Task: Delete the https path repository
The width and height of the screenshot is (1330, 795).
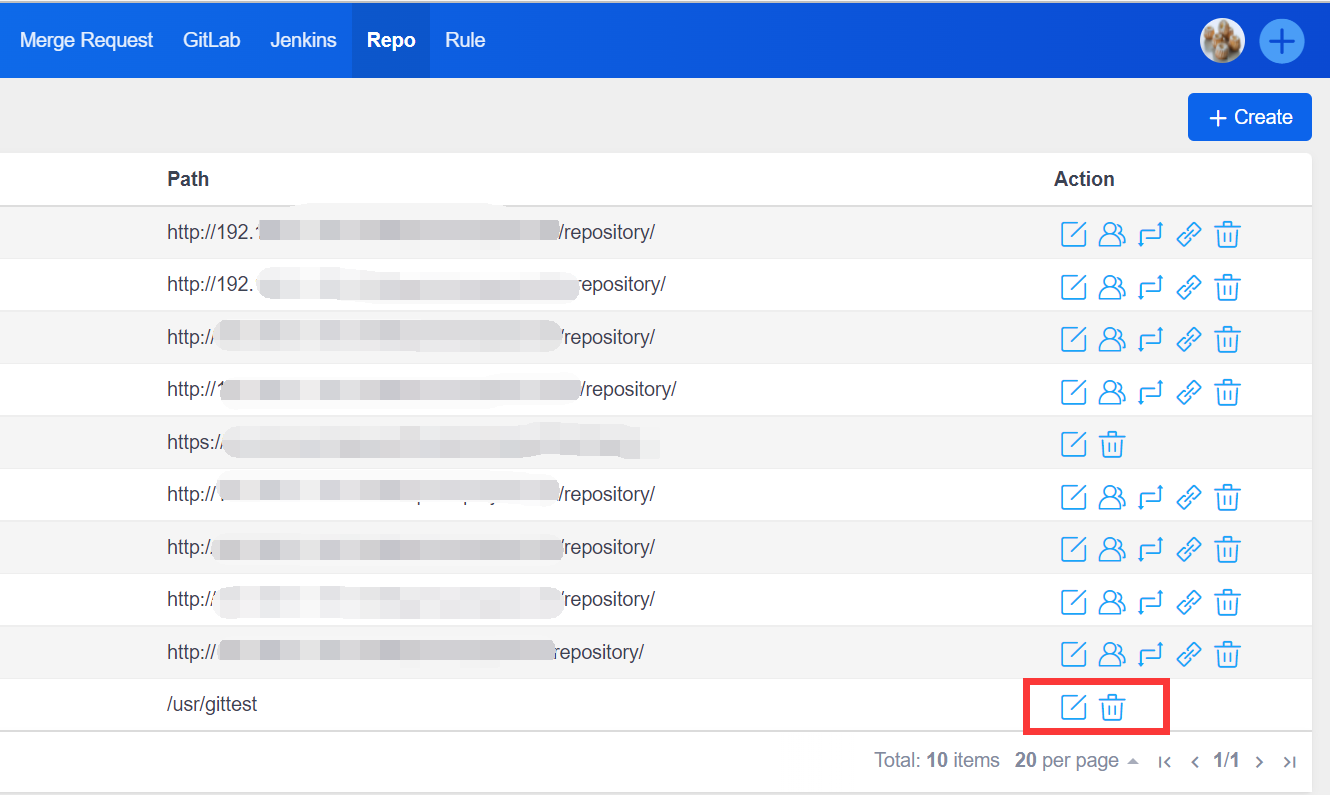Action: (1112, 443)
